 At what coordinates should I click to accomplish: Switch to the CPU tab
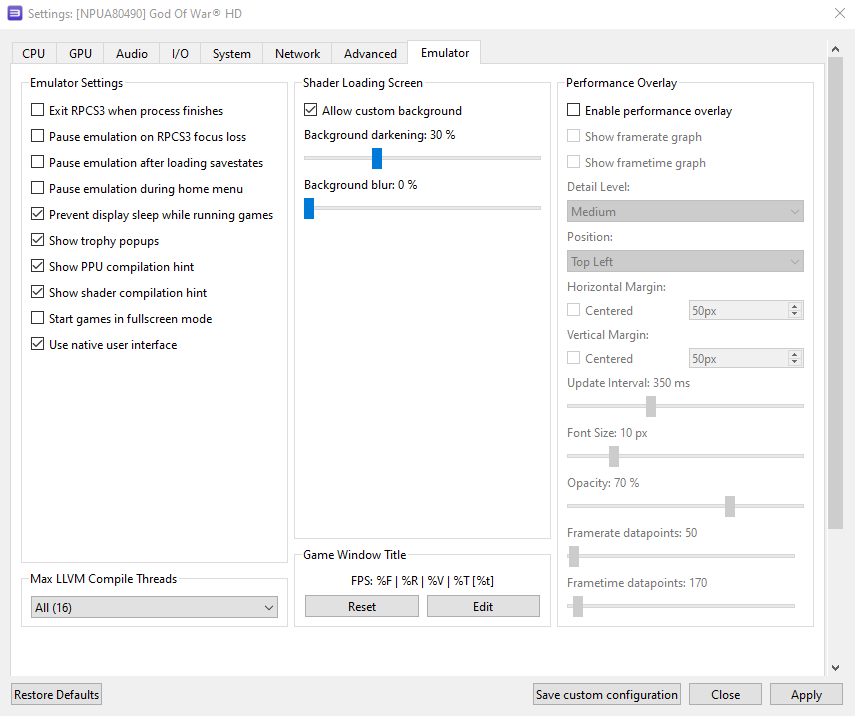(34, 54)
